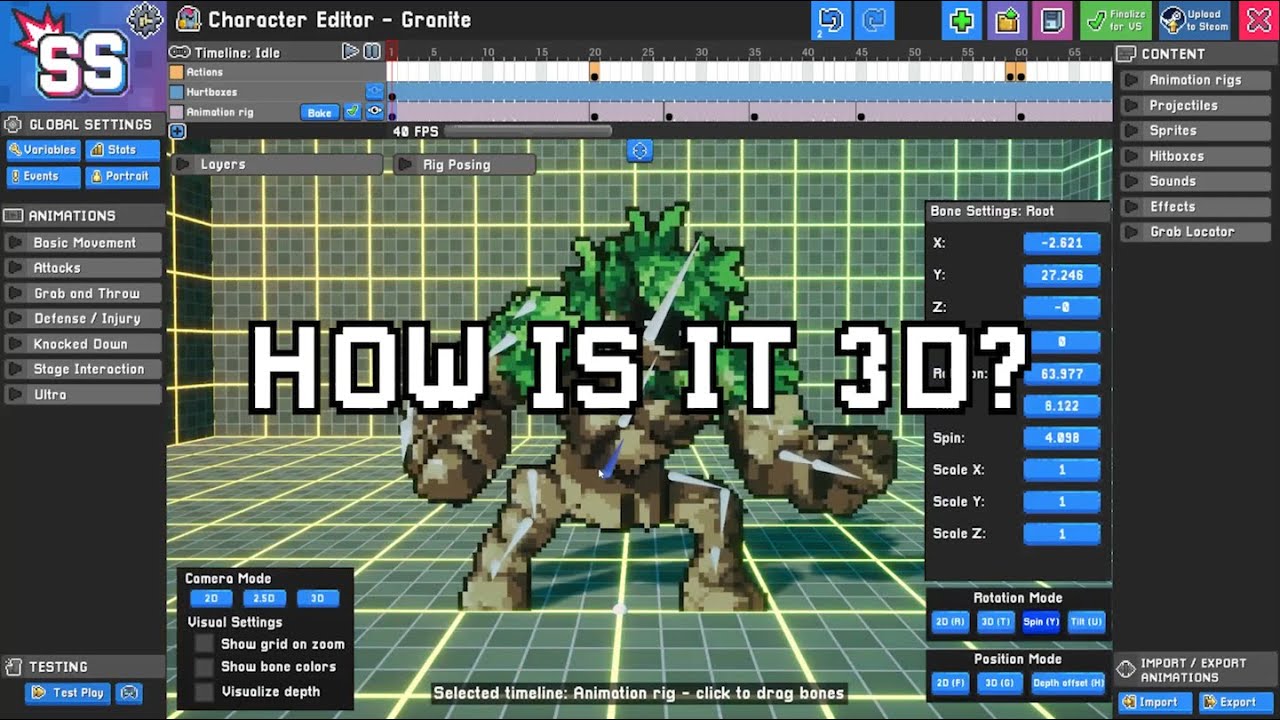Expand Ultra animations category

pos(84,395)
